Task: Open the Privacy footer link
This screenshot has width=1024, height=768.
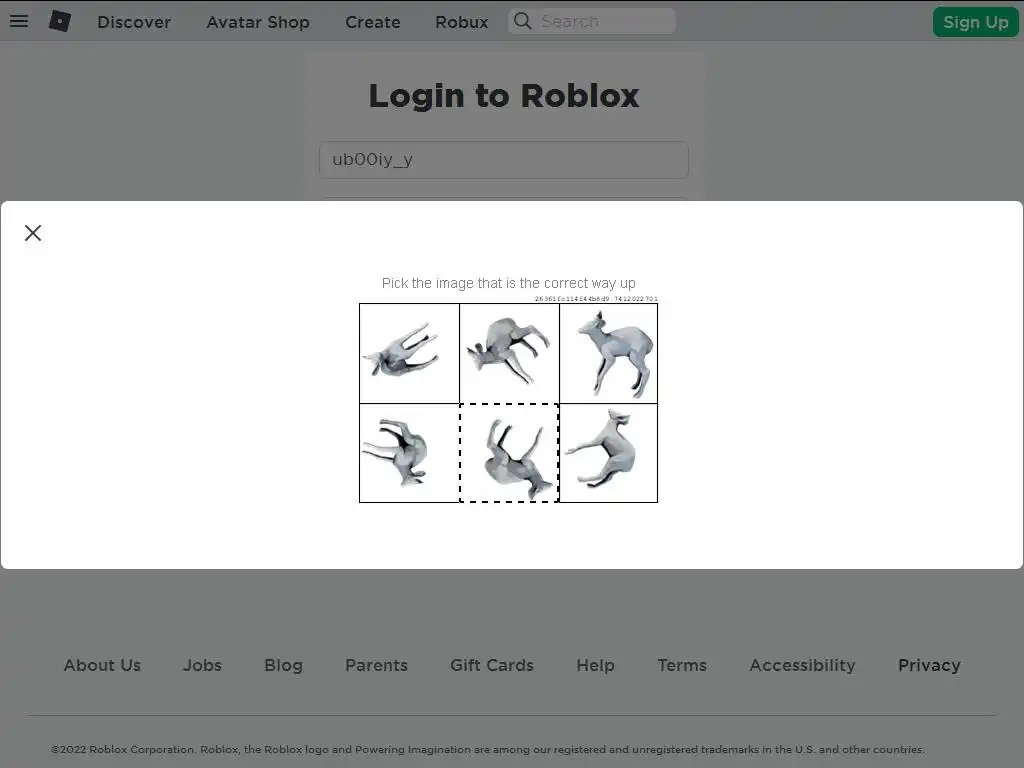Action: [x=929, y=665]
